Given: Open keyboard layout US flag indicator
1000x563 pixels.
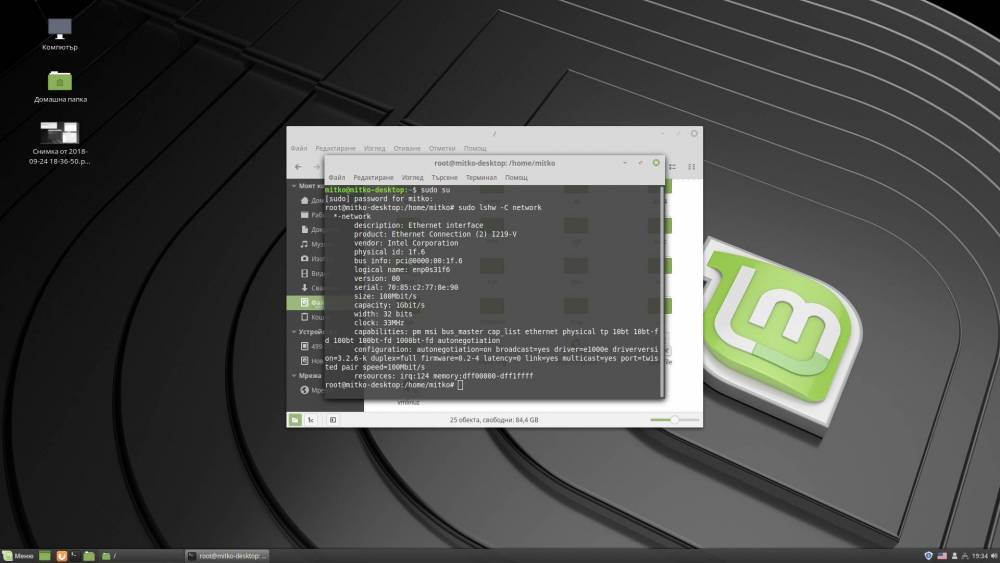Looking at the screenshot, I should pos(942,556).
